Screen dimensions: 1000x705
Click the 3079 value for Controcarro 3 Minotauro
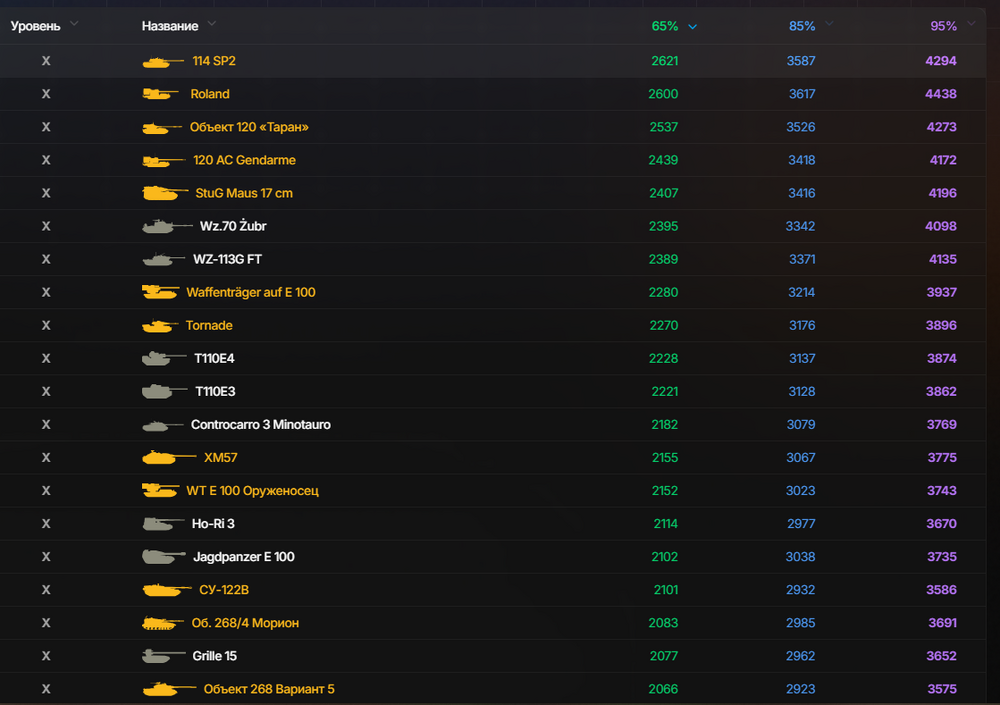coord(800,425)
